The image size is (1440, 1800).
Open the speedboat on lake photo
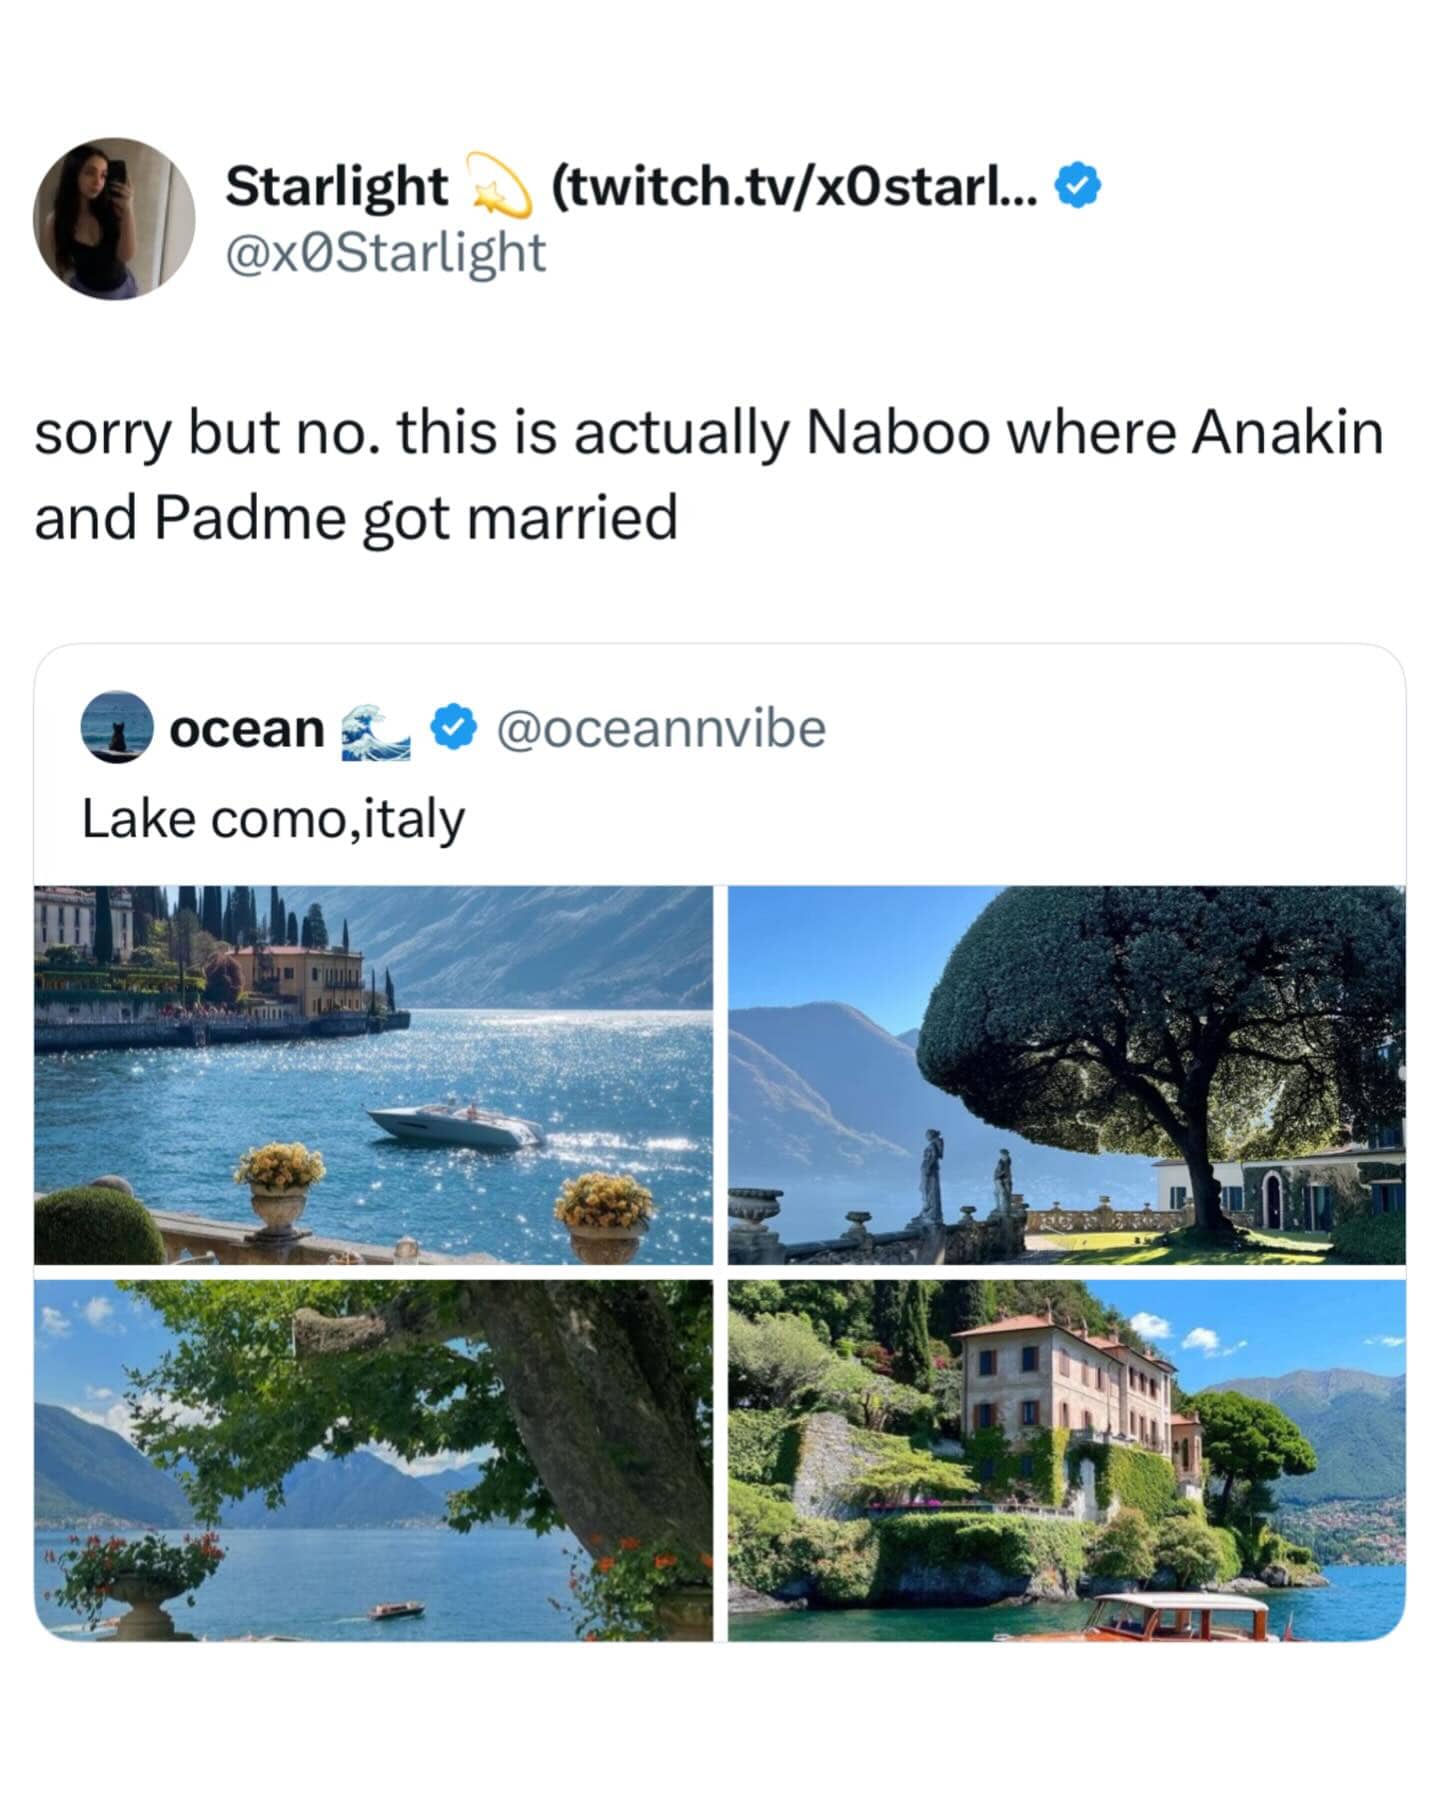click(x=374, y=1075)
